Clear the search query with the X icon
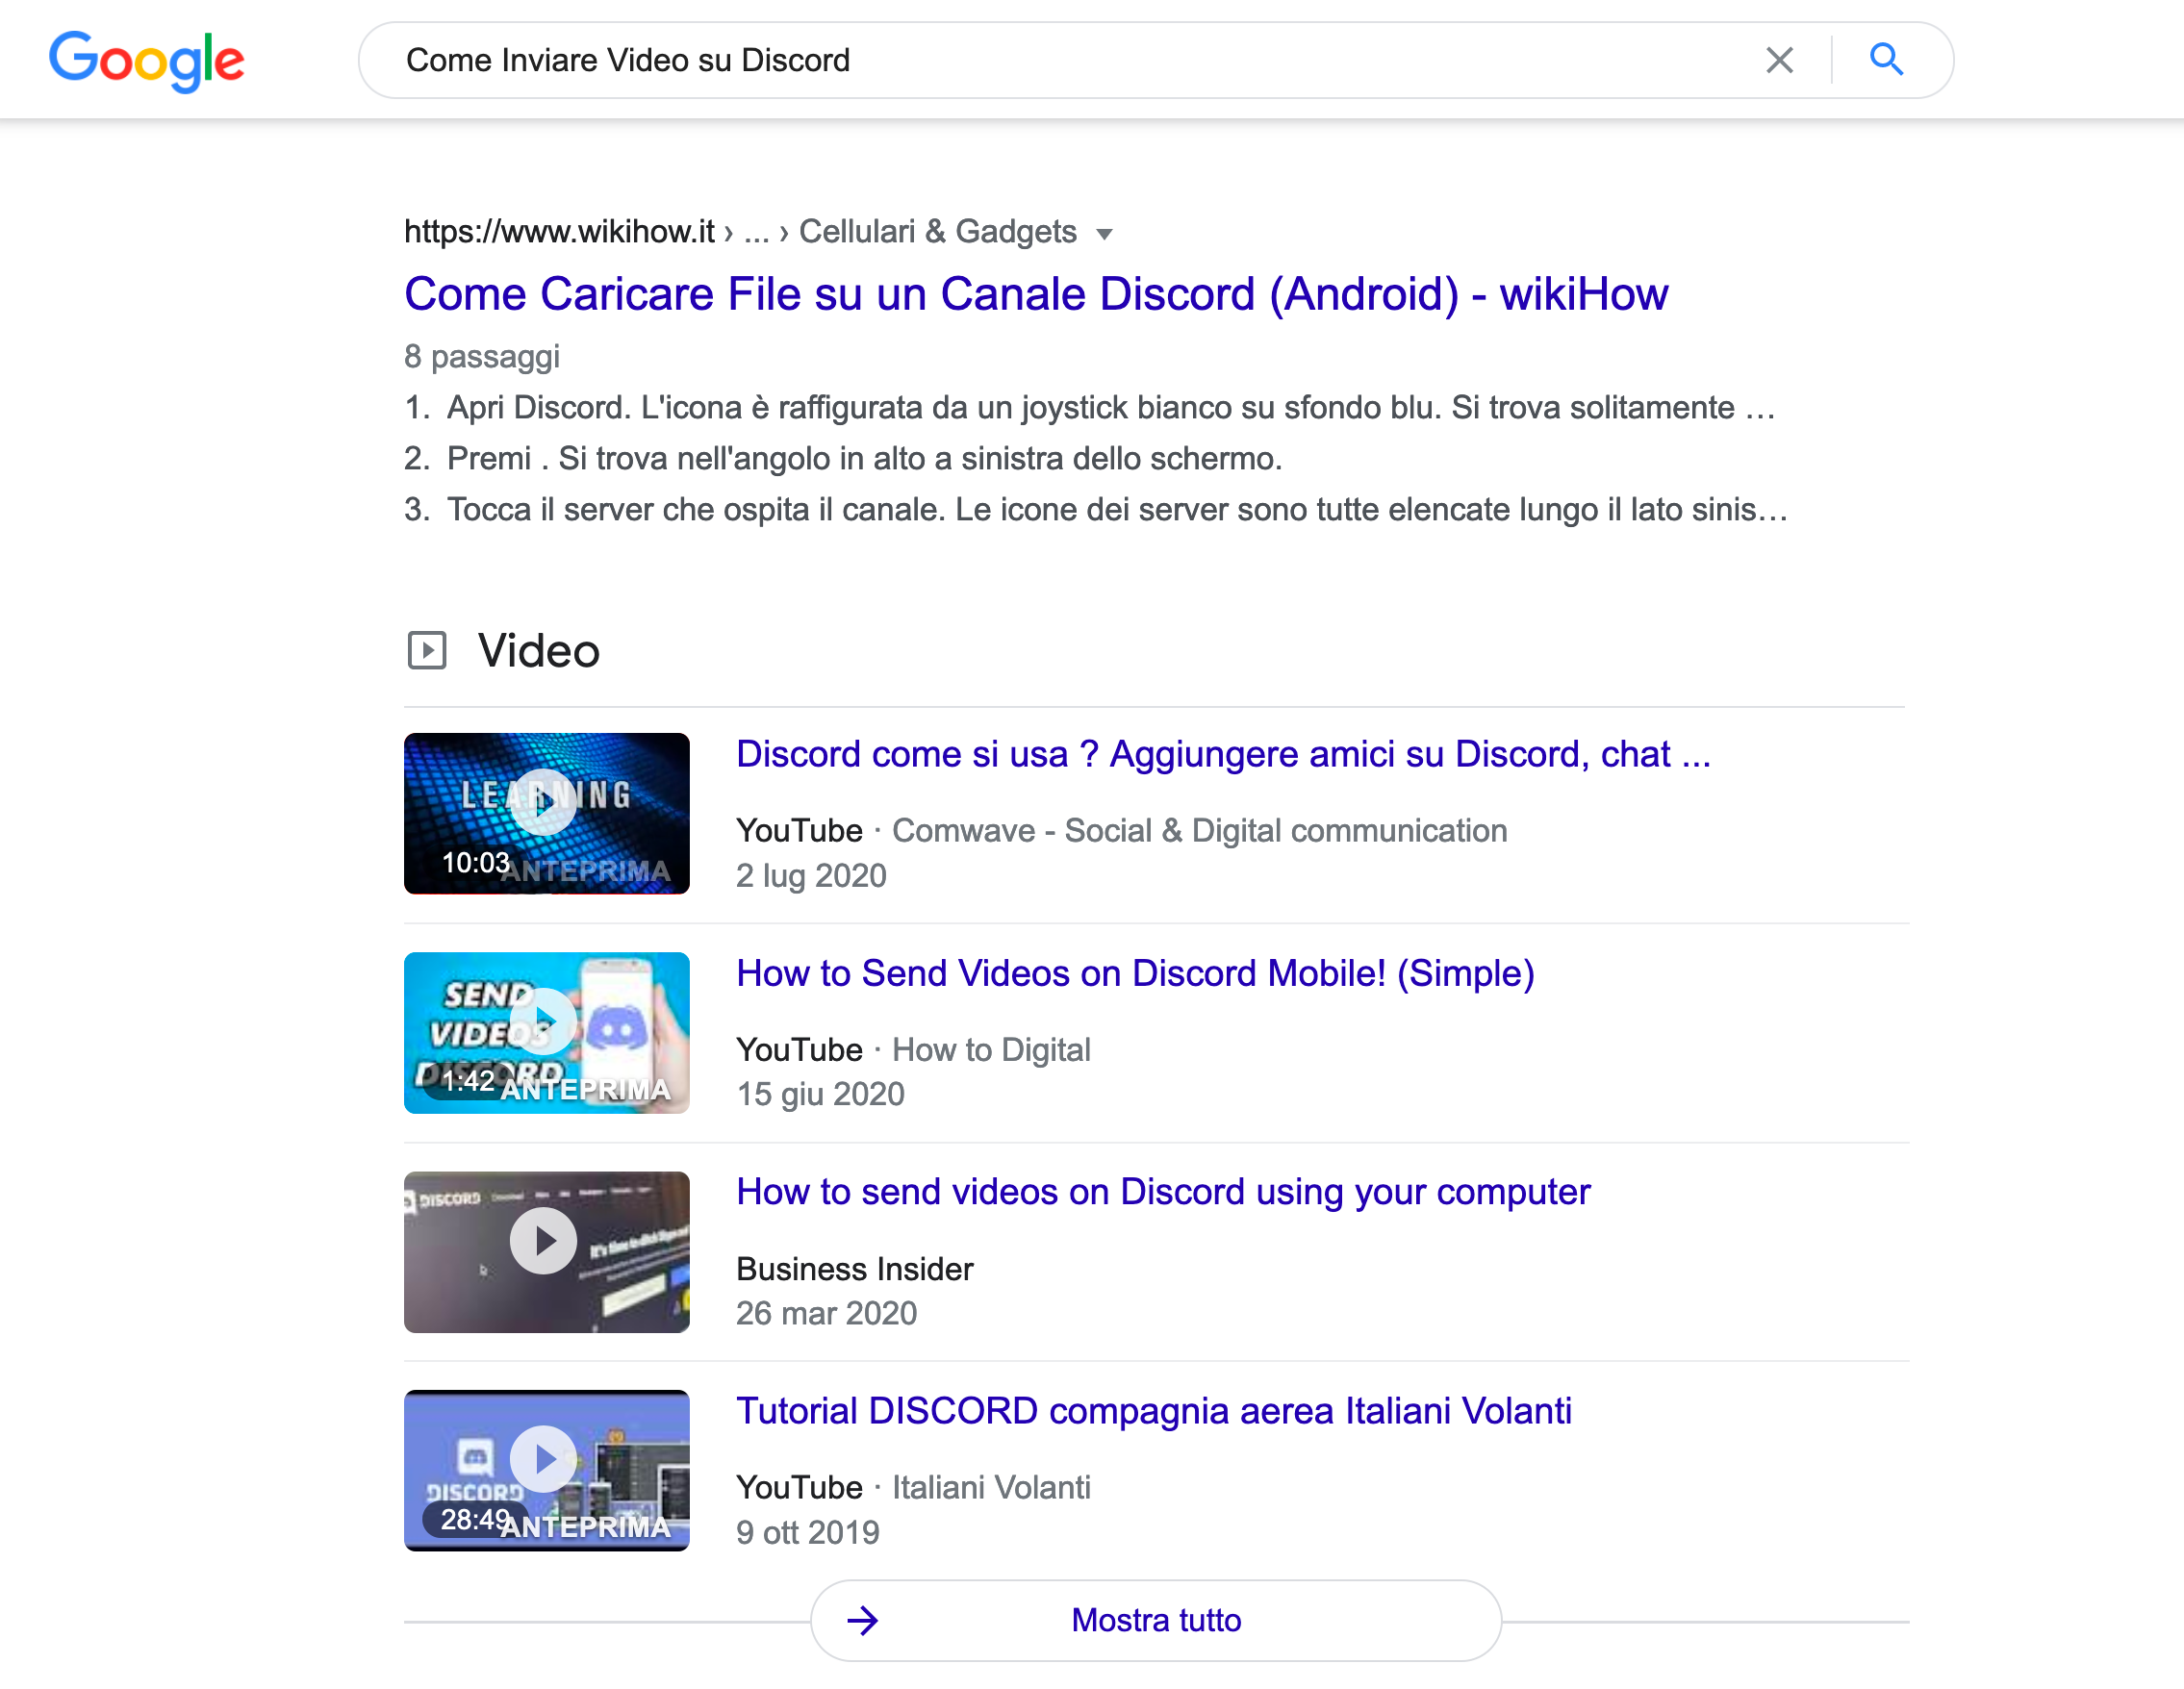 point(1779,60)
